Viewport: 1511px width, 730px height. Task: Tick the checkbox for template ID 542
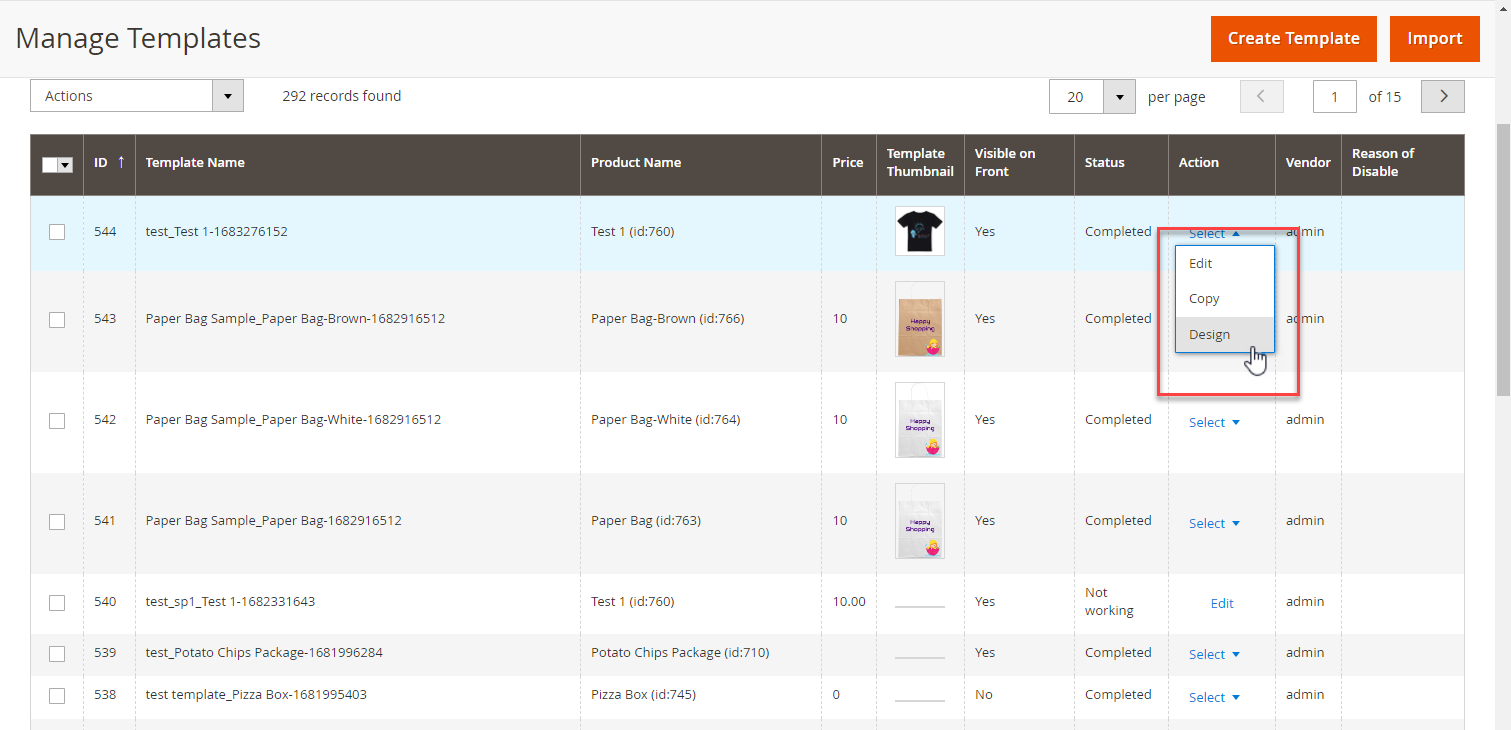pyautogui.click(x=57, y=421)
